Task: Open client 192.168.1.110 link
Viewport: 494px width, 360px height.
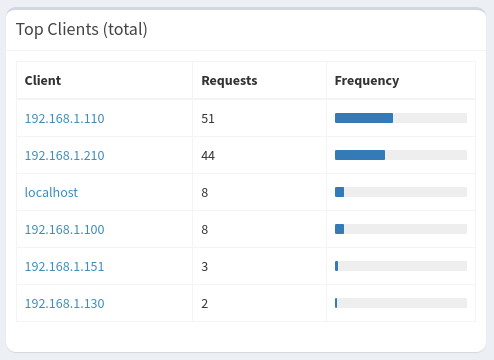Action: [65, 119]
